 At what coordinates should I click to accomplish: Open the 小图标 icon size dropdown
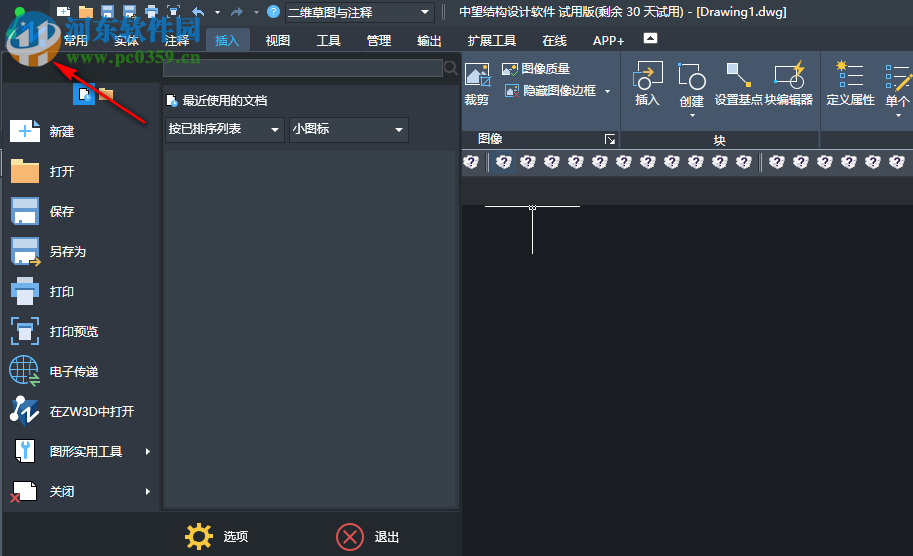[x=349, y=129]
